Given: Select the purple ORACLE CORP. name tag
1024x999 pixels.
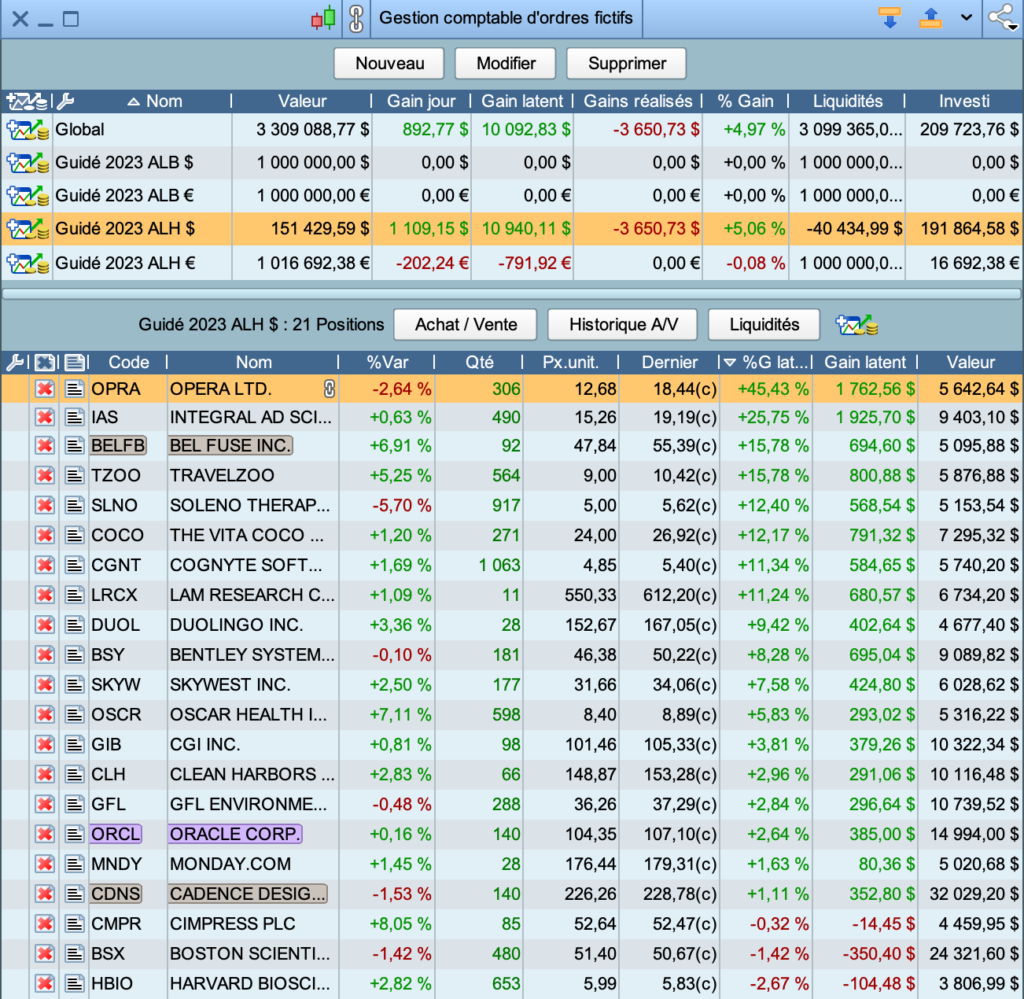Looking at the screenshot, I should tap(235, 834).
